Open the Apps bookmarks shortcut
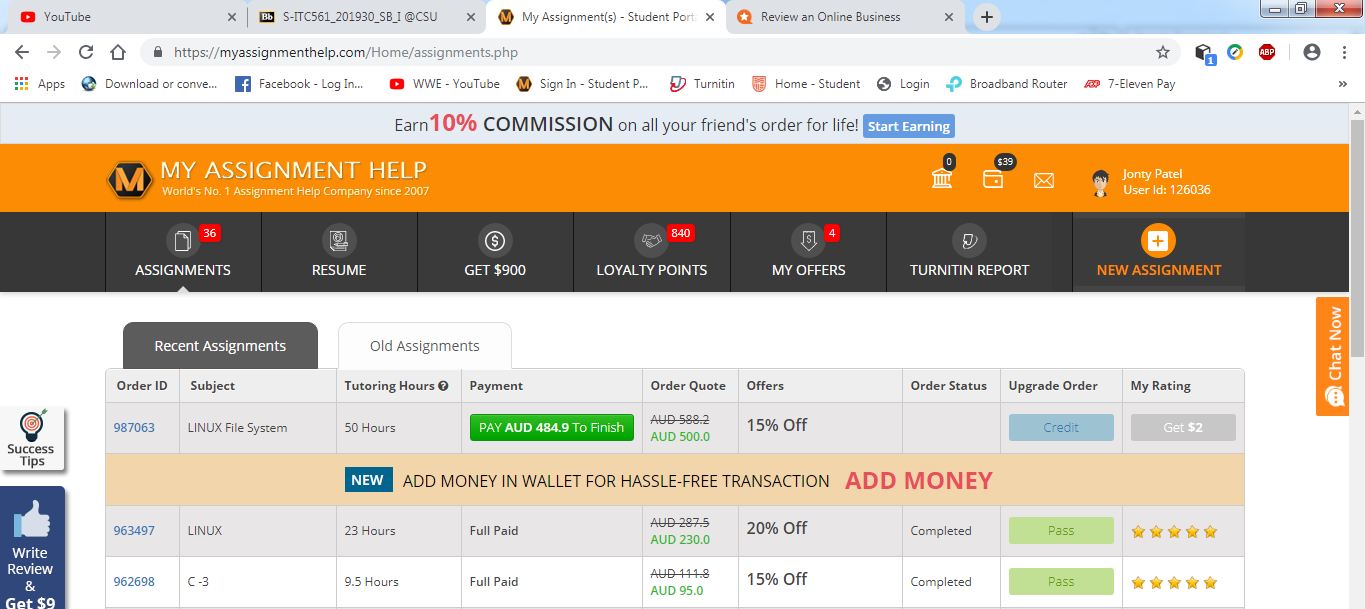Viewport: 1365px width, 609px height. coord(40,84)
